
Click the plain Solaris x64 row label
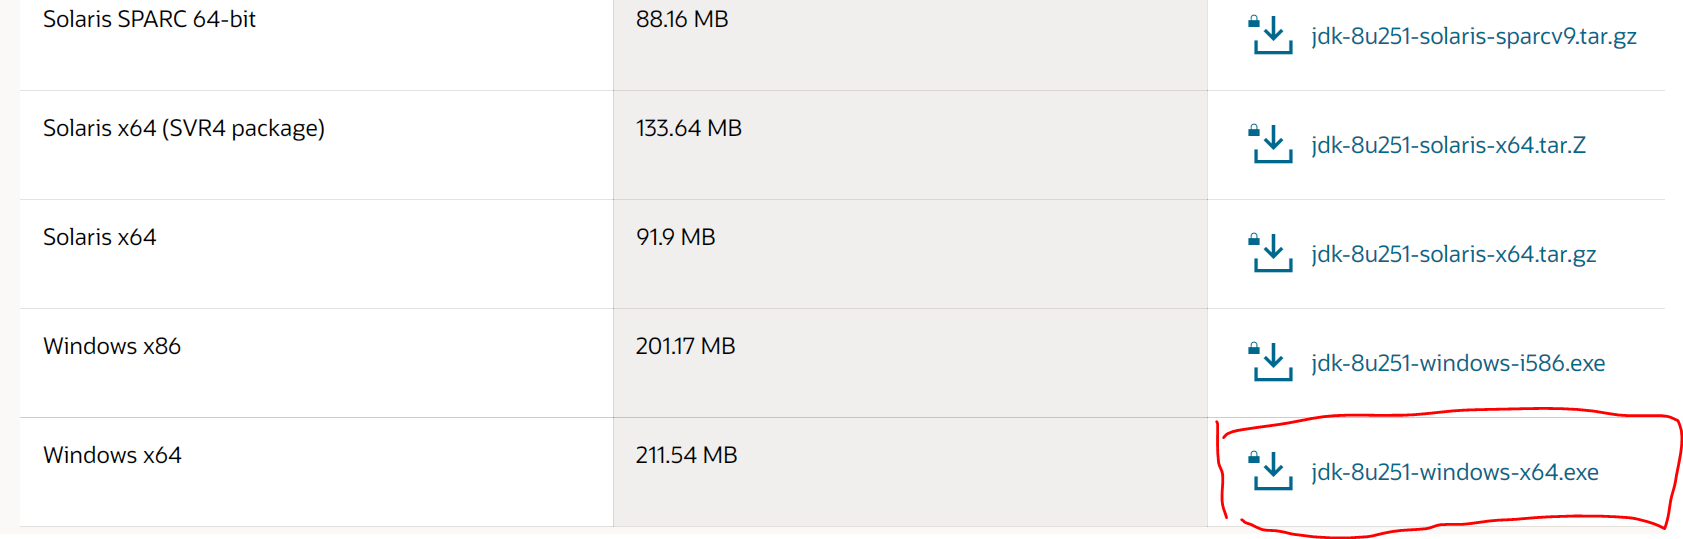pos(99,237)
